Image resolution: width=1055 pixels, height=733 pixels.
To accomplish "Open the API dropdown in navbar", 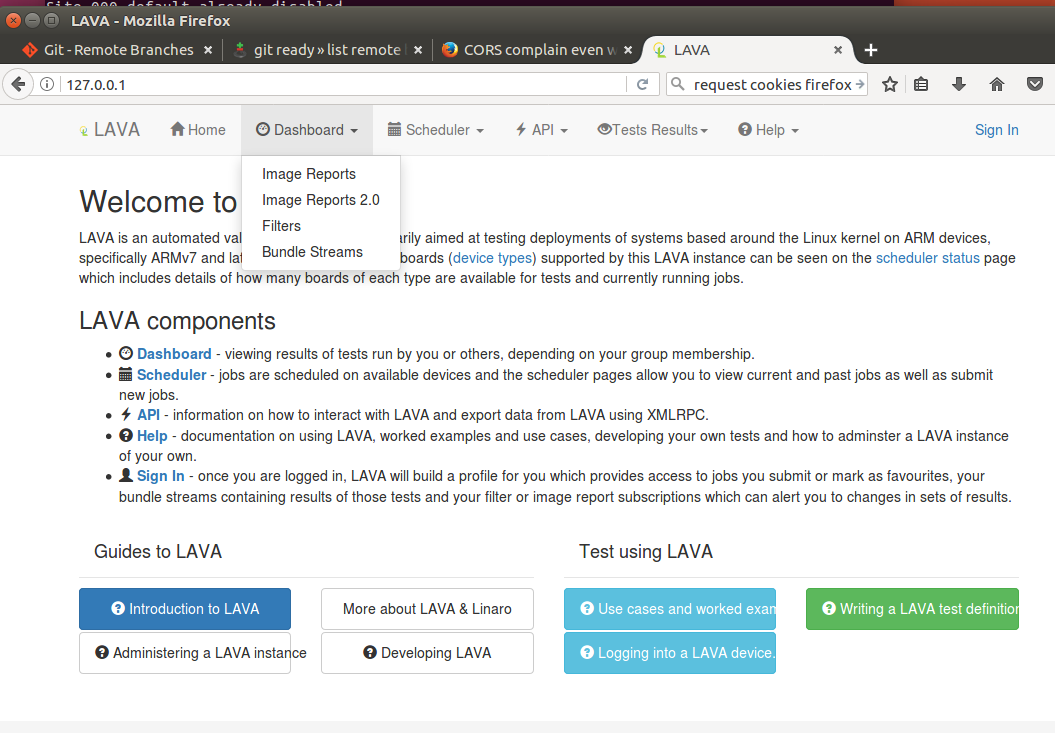I will pos(541,130).
